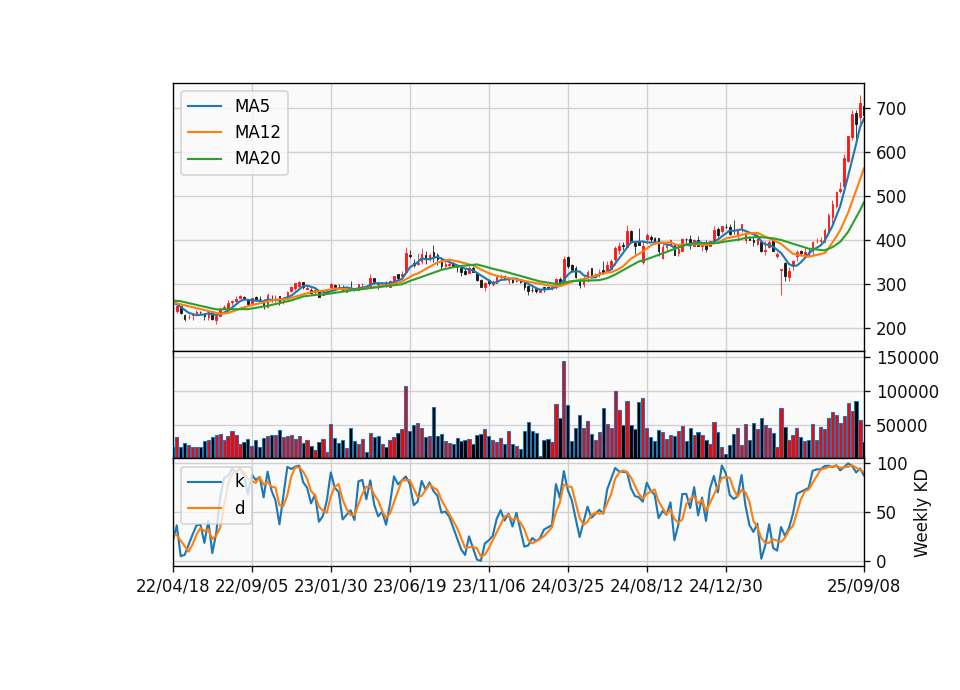This screenshot has width=960, height=690.
Task: Click the MA12 legend label
Action: tap(257, 132)
